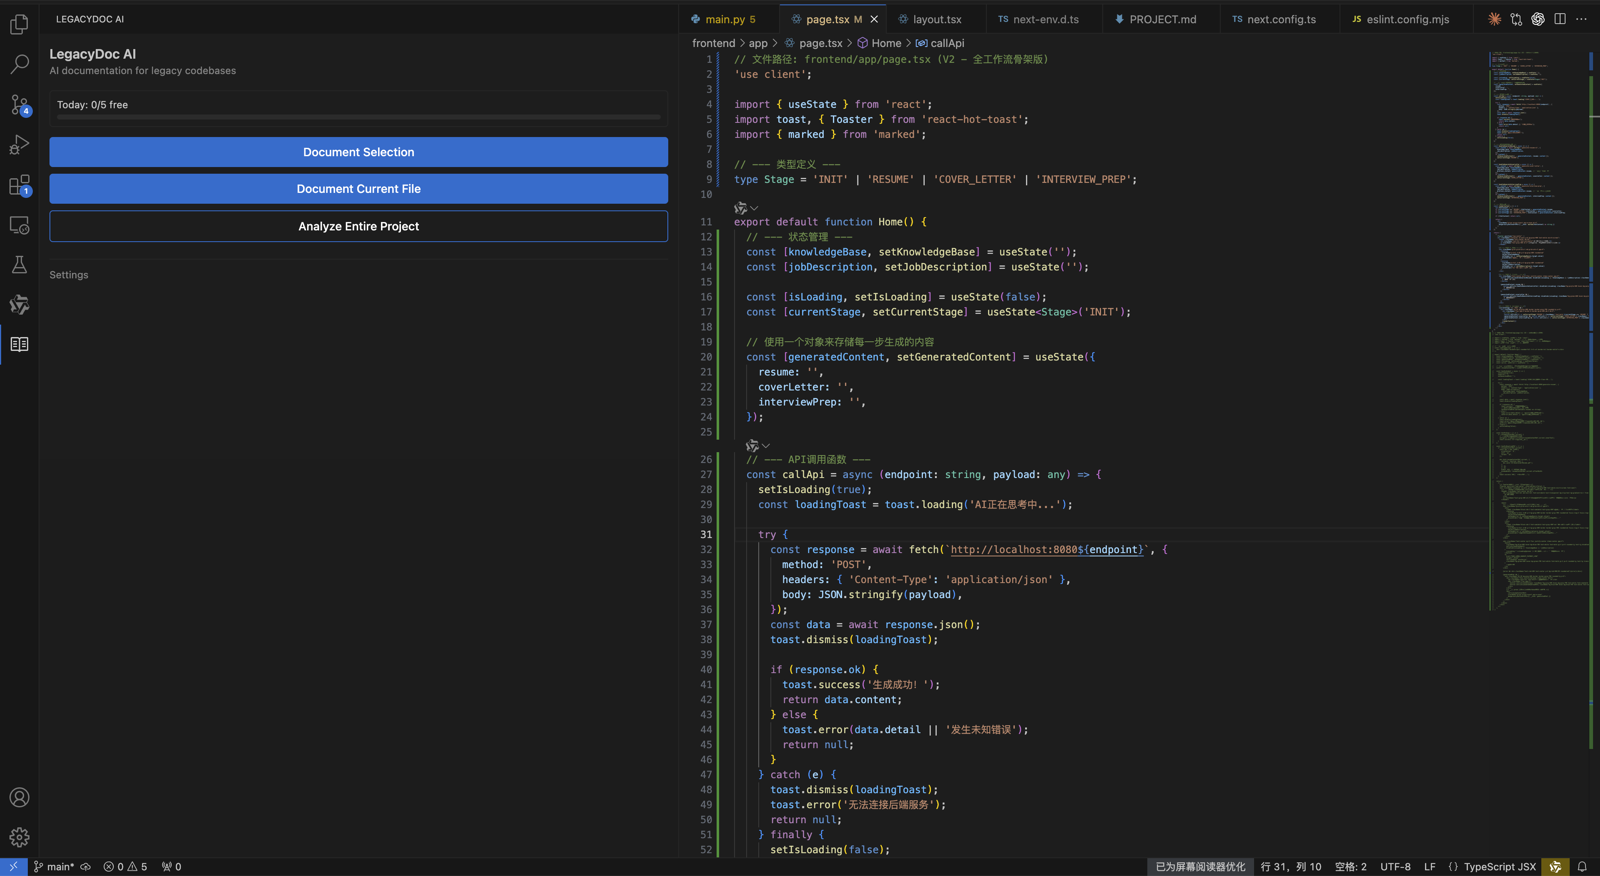This screenshot has width=1600, height=876.
Task: Open the Settings link in LegacyDoc panel
Action: [69, 275]
